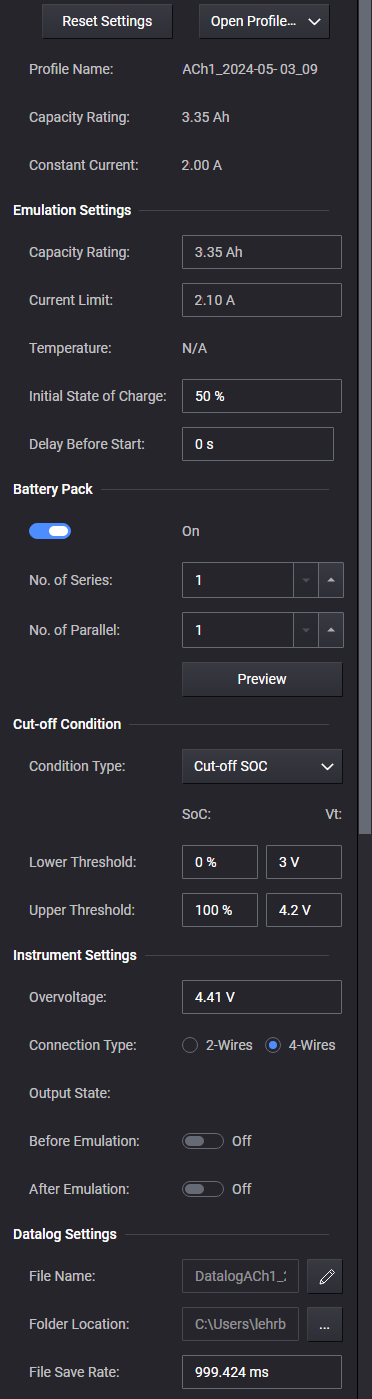Enable Before Emulation output state toggle

point(203,1141)
